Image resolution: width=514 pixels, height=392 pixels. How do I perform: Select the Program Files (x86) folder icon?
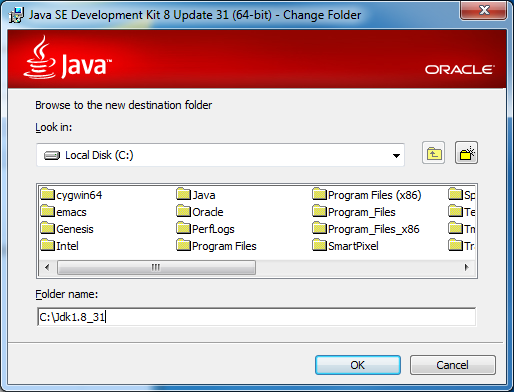coord(319,194)
